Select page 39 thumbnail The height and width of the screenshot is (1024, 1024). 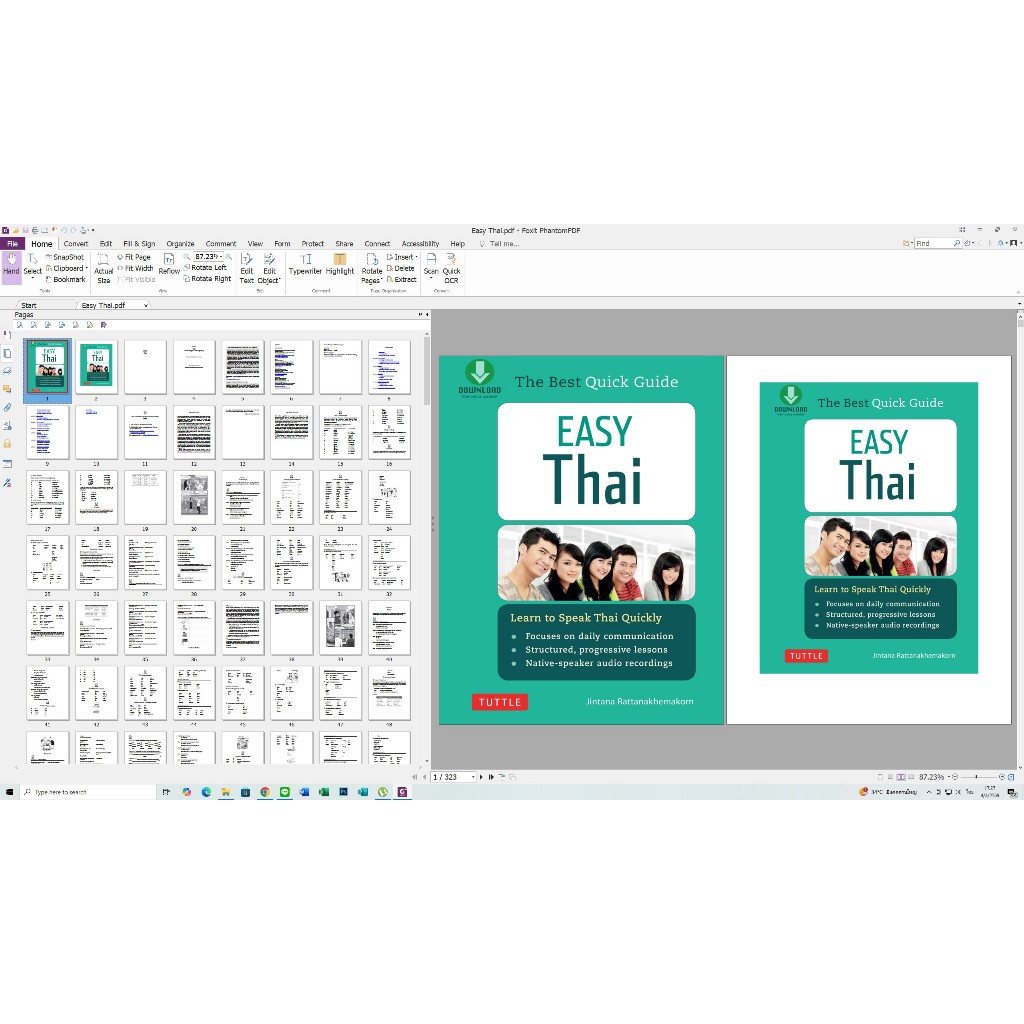(340, 628)
